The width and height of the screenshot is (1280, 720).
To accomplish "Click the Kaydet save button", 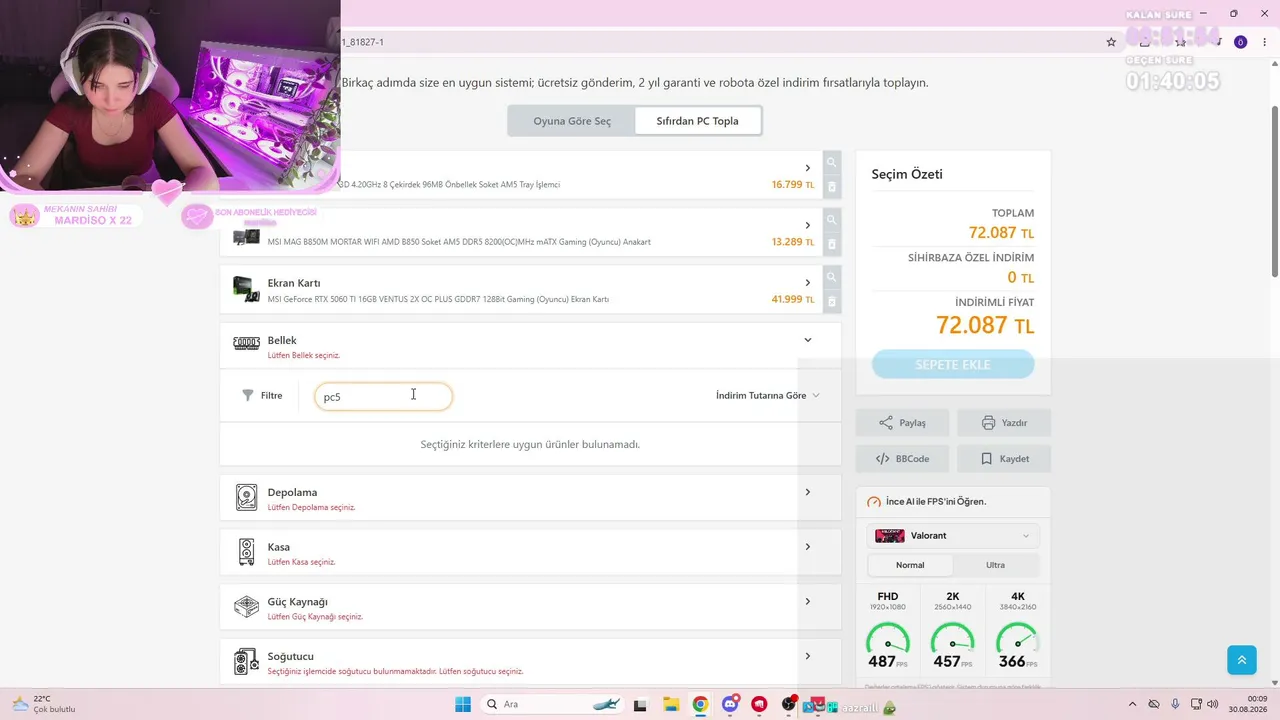I will (1004, 459).
